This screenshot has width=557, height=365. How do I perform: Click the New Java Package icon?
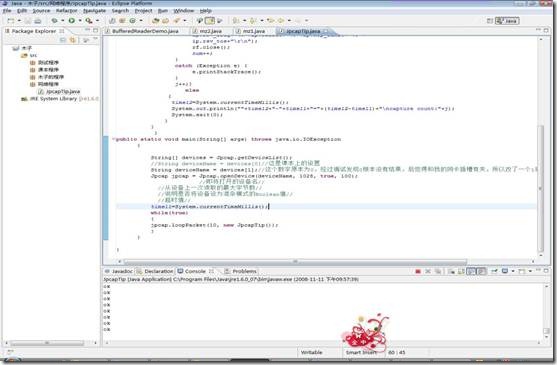122,21
